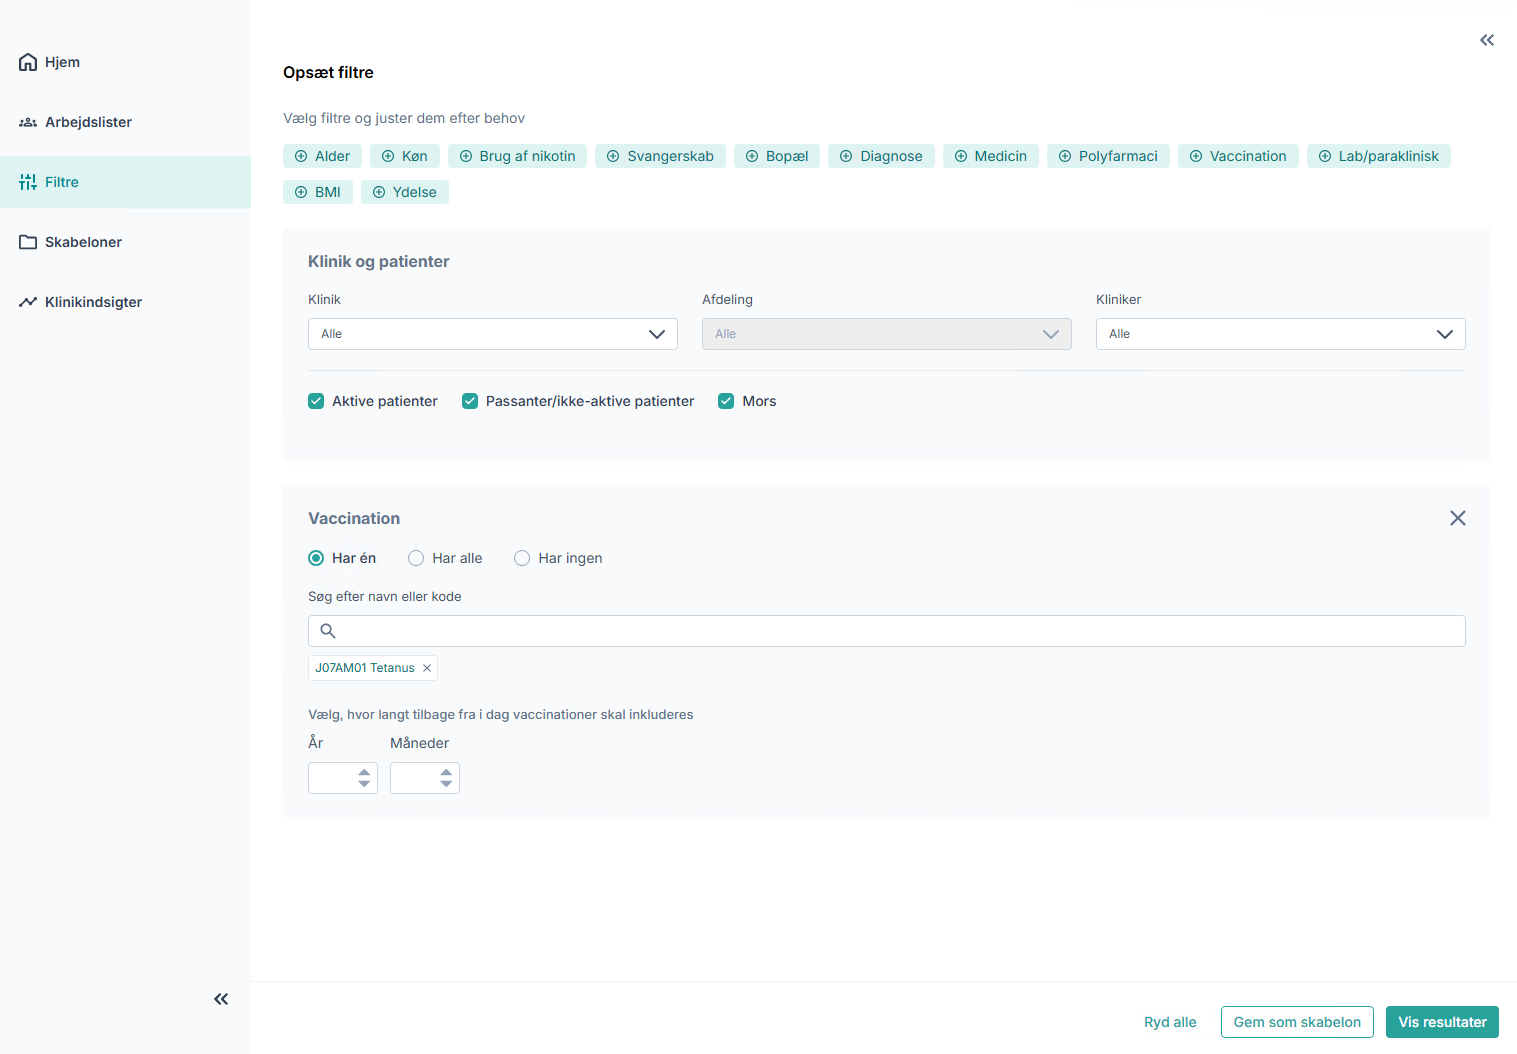Click plus icon on Polyfarmaci chip
The image size is (1517, 1054).
tap(1065, 156)
